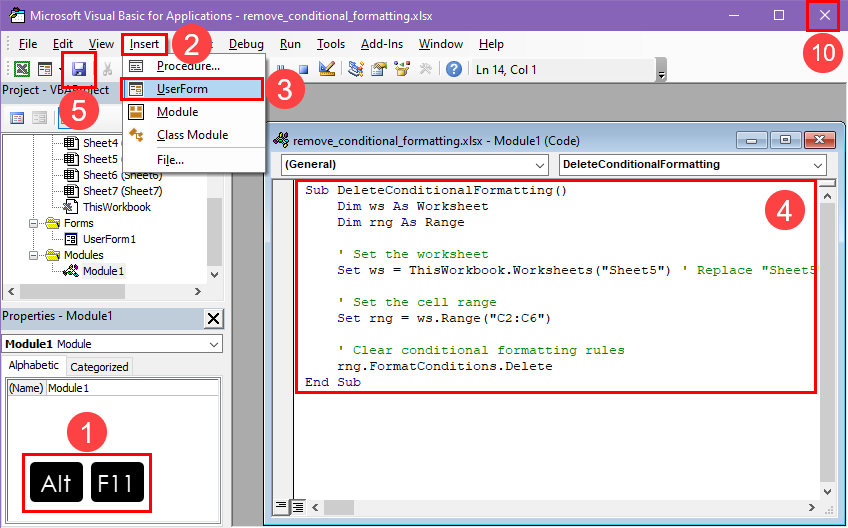Image resolution: width=848 pixels, height=528 pixels.
Task: Collapse the Forms folder node
Action: coord(34,223)
